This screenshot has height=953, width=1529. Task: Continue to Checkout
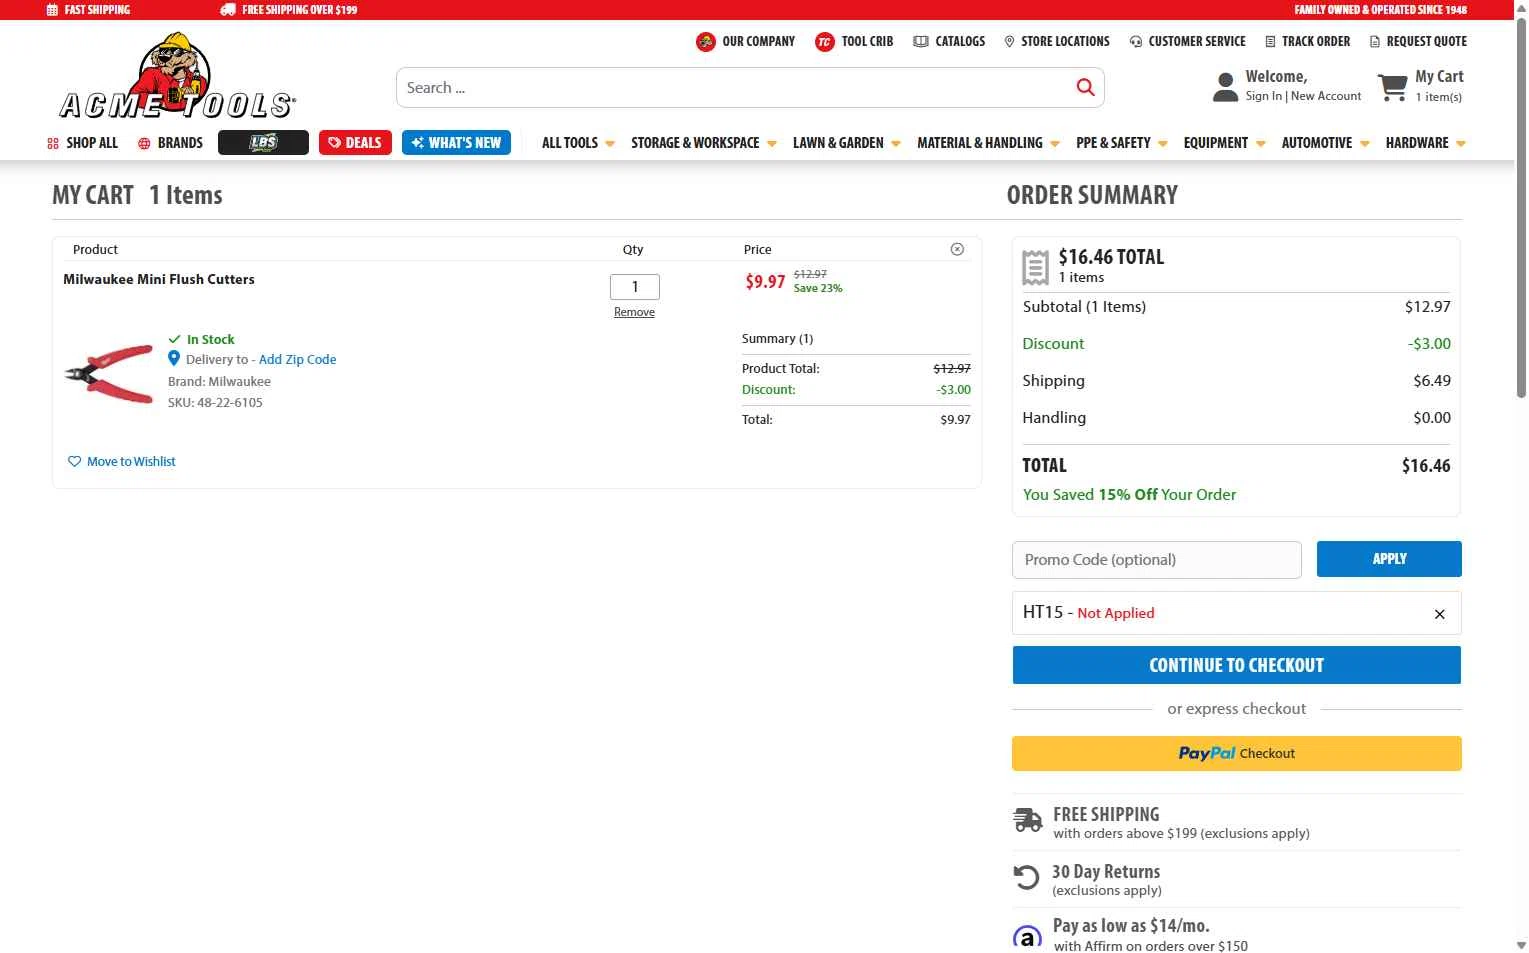click(x=1237, y=665)
